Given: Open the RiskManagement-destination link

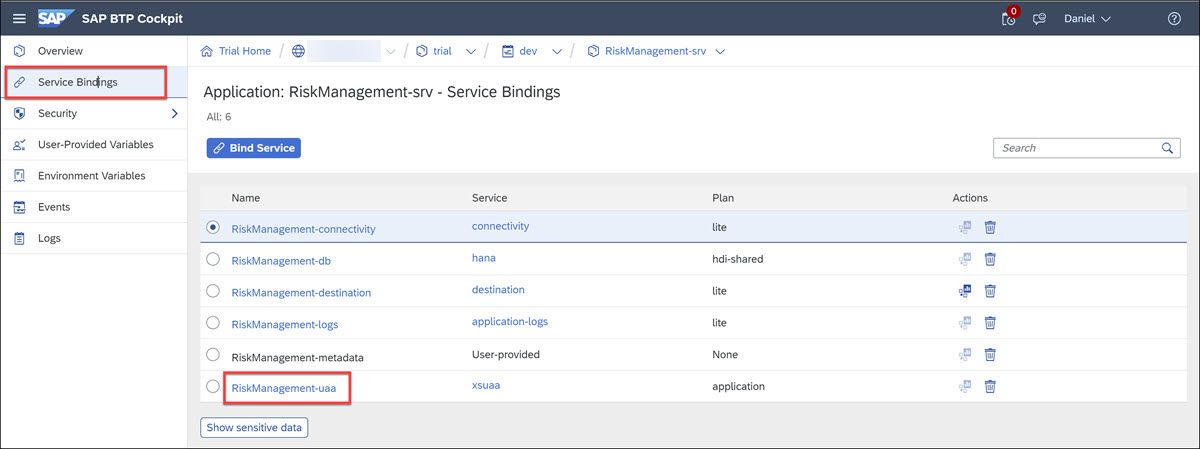Looking at the screenshot, I should [301, 293].
